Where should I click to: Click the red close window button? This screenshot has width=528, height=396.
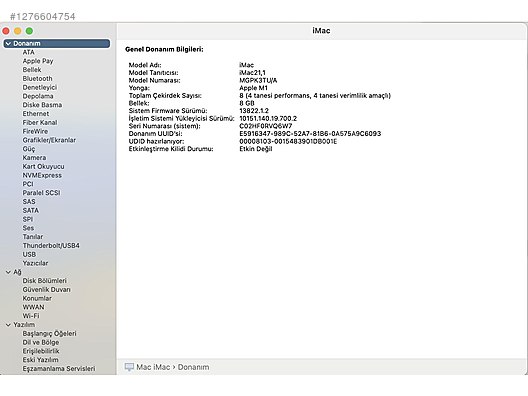(x=6, y=31)
